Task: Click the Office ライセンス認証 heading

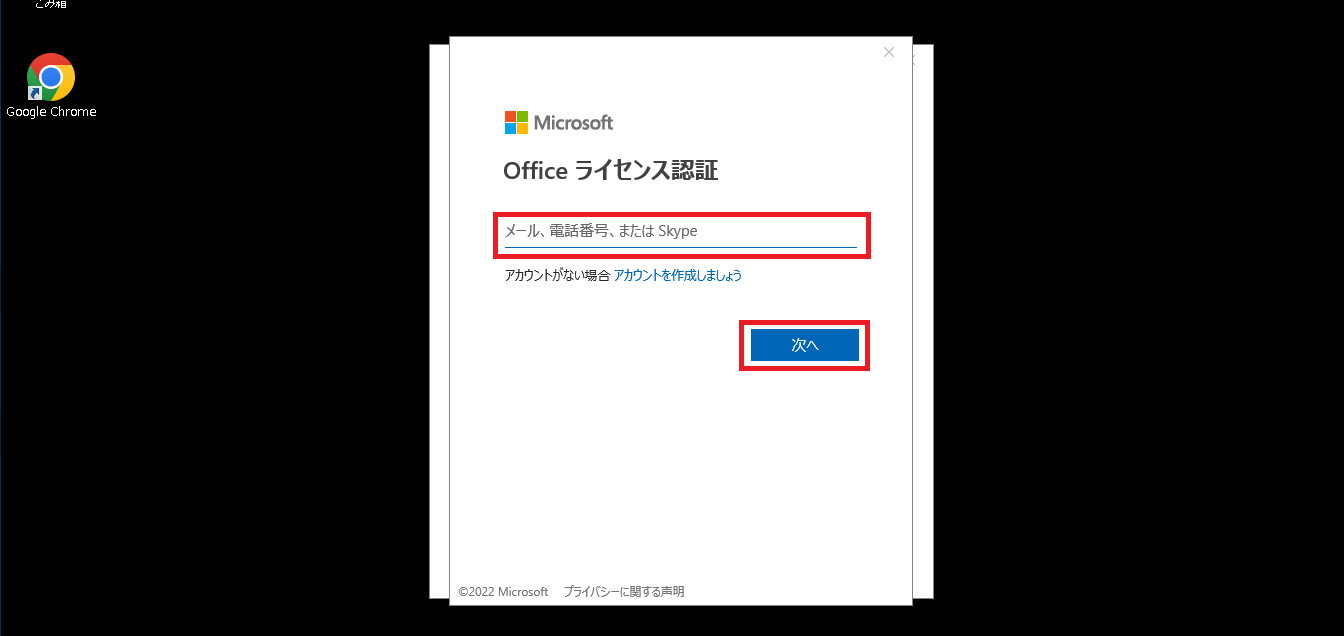Action: (611, 171)
